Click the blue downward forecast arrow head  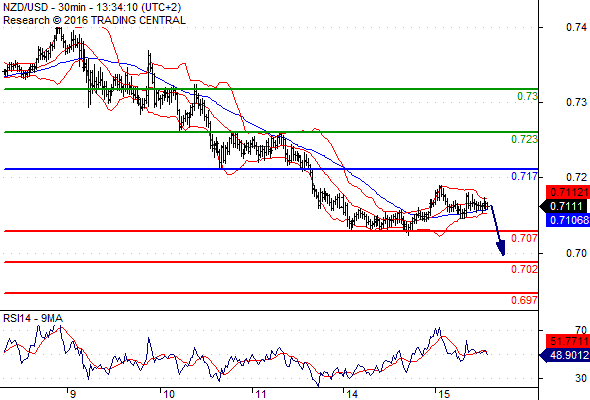click(501, 249)
